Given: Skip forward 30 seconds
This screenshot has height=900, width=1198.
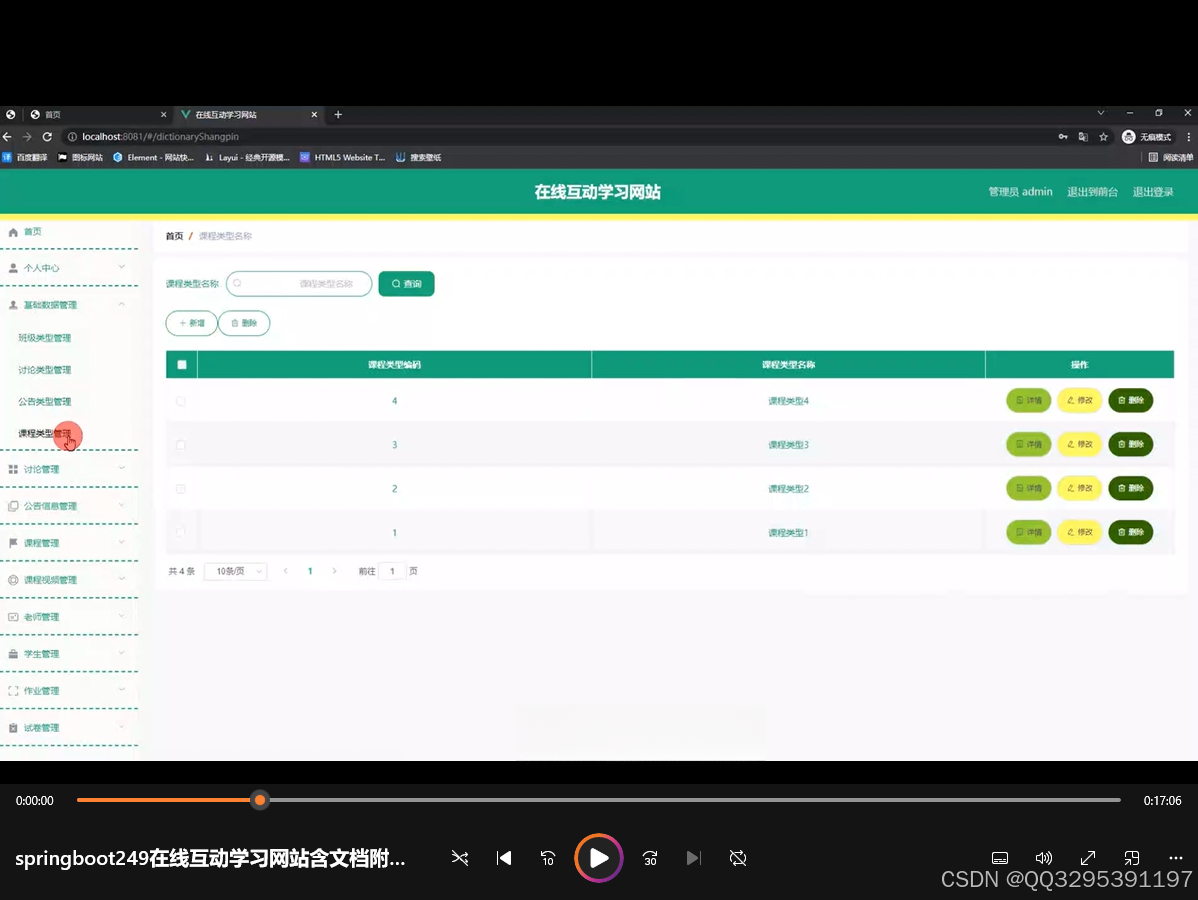Looking at the screenshot, I should pyautogui.click(x=650, y=858).
